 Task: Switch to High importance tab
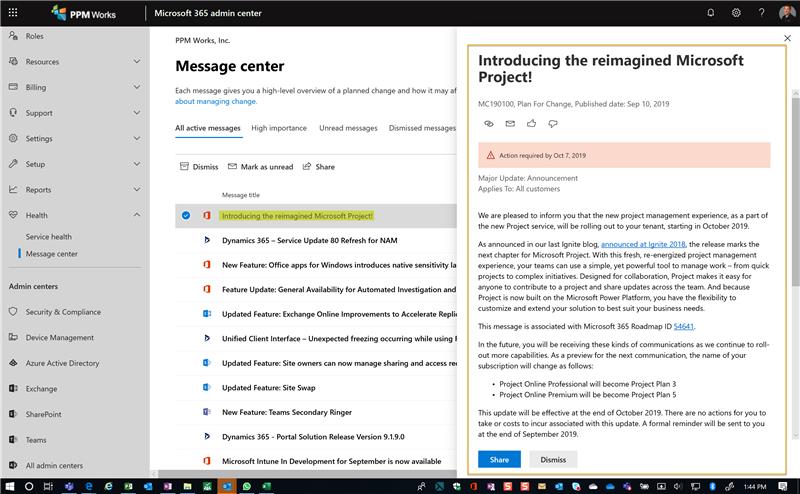(x=279, y=128)
